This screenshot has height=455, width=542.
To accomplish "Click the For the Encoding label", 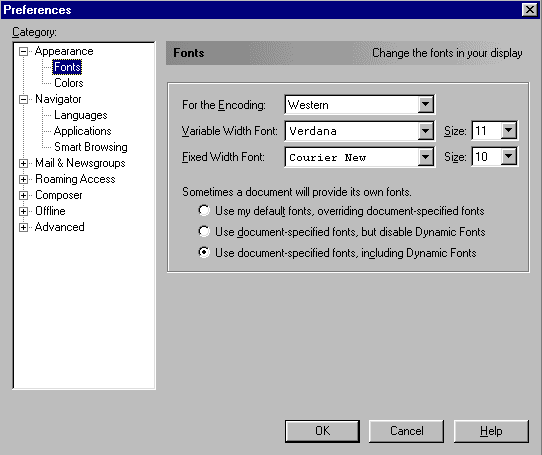I will pyautogui.click(x=224, y=105).
